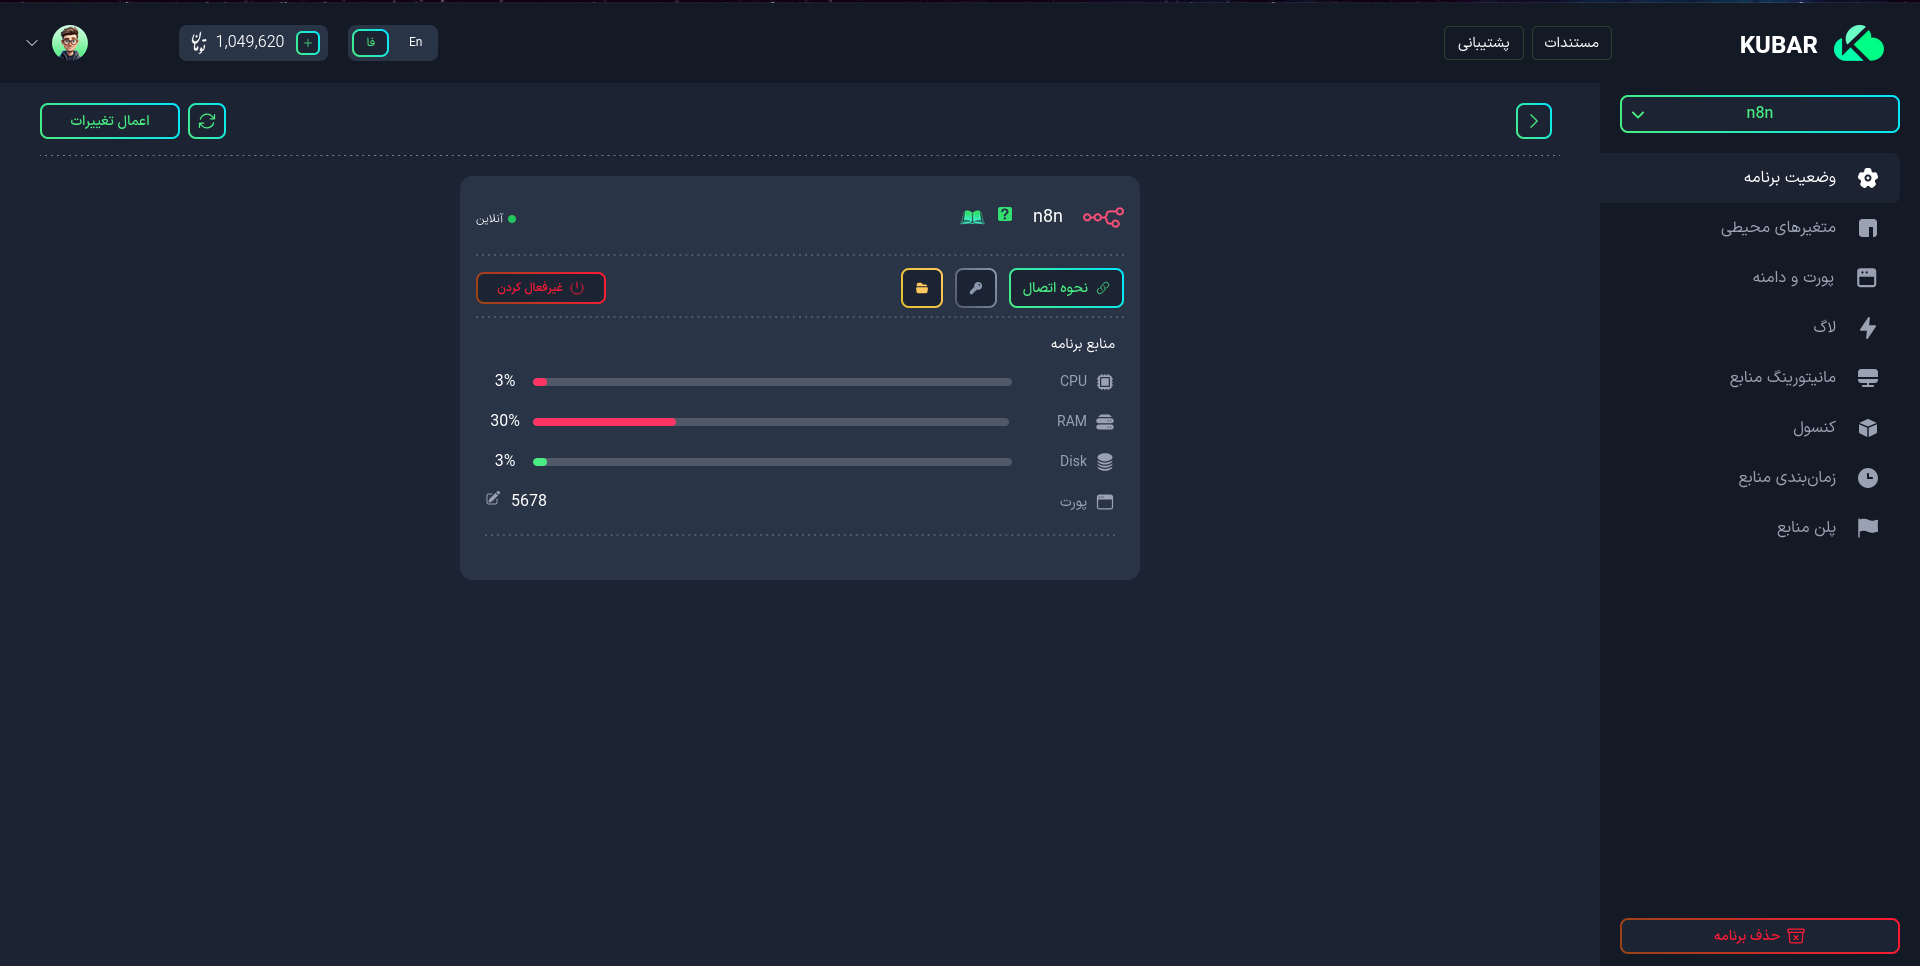Open the n8n app selector dropdown
The width and height of the screenshot is (1920, 966).
pyautogui.click(x=1759, y=114)
